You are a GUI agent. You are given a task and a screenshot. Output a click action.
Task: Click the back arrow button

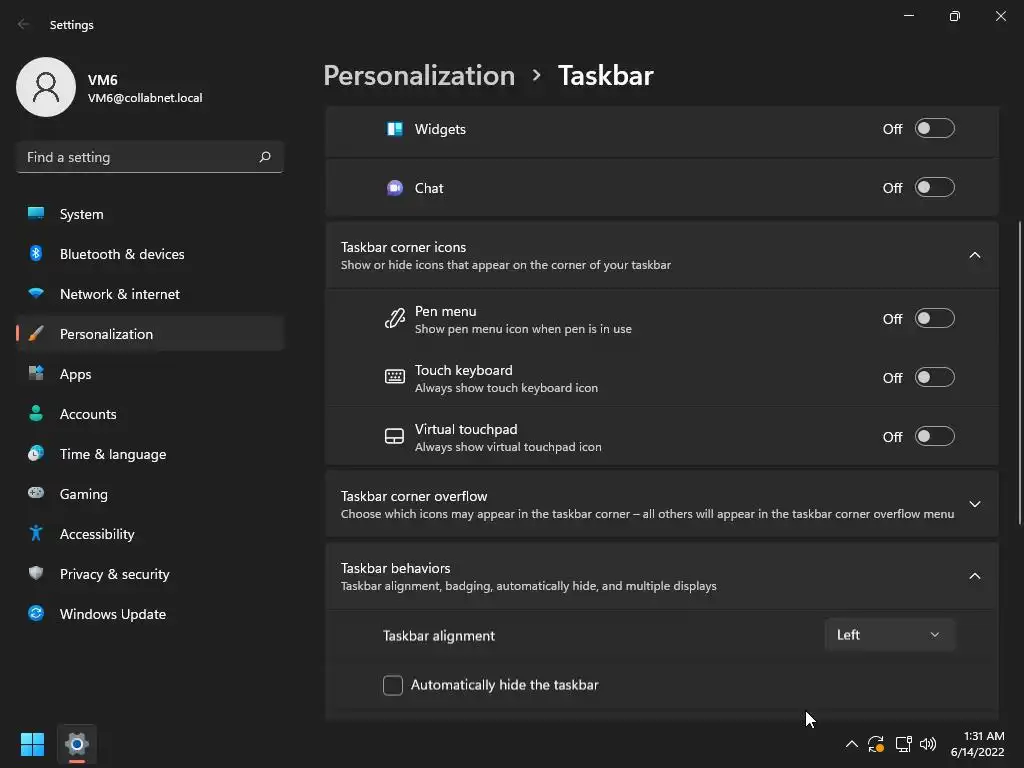pos(24,25)
